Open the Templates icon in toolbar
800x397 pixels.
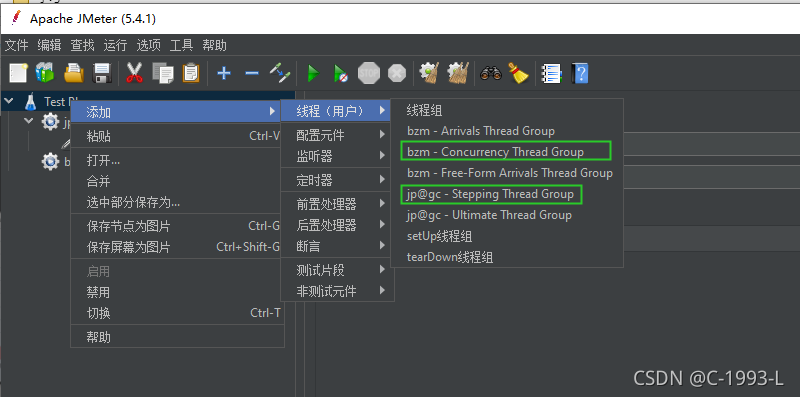[x=45, y=73]
